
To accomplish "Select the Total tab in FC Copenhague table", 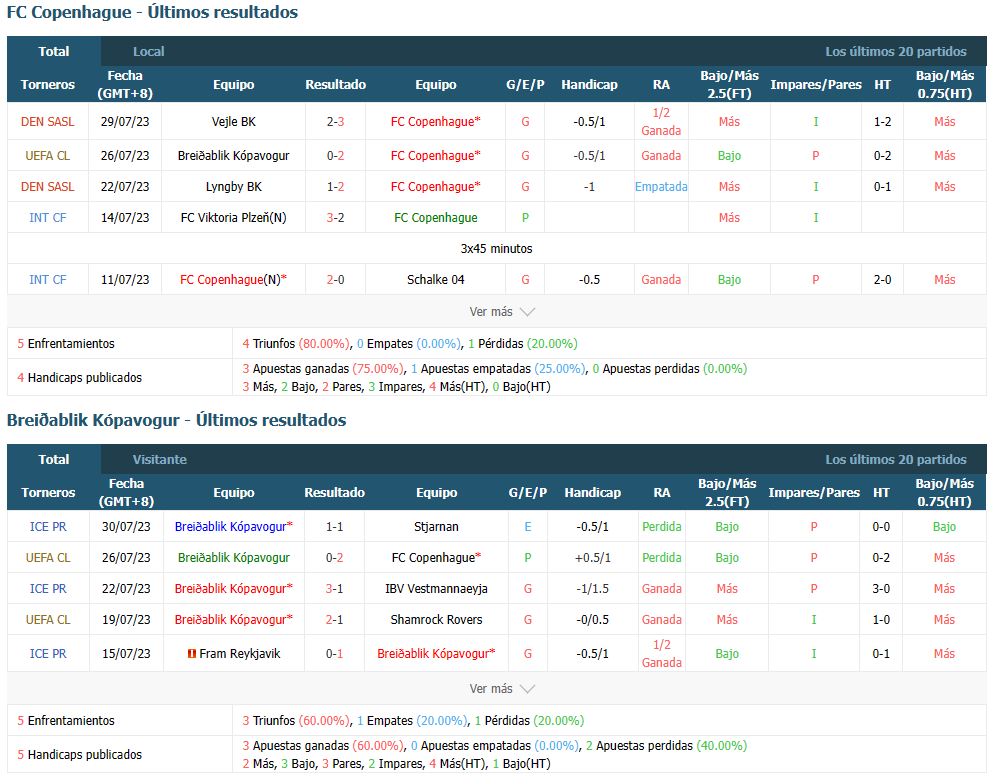I will point(54,52).
